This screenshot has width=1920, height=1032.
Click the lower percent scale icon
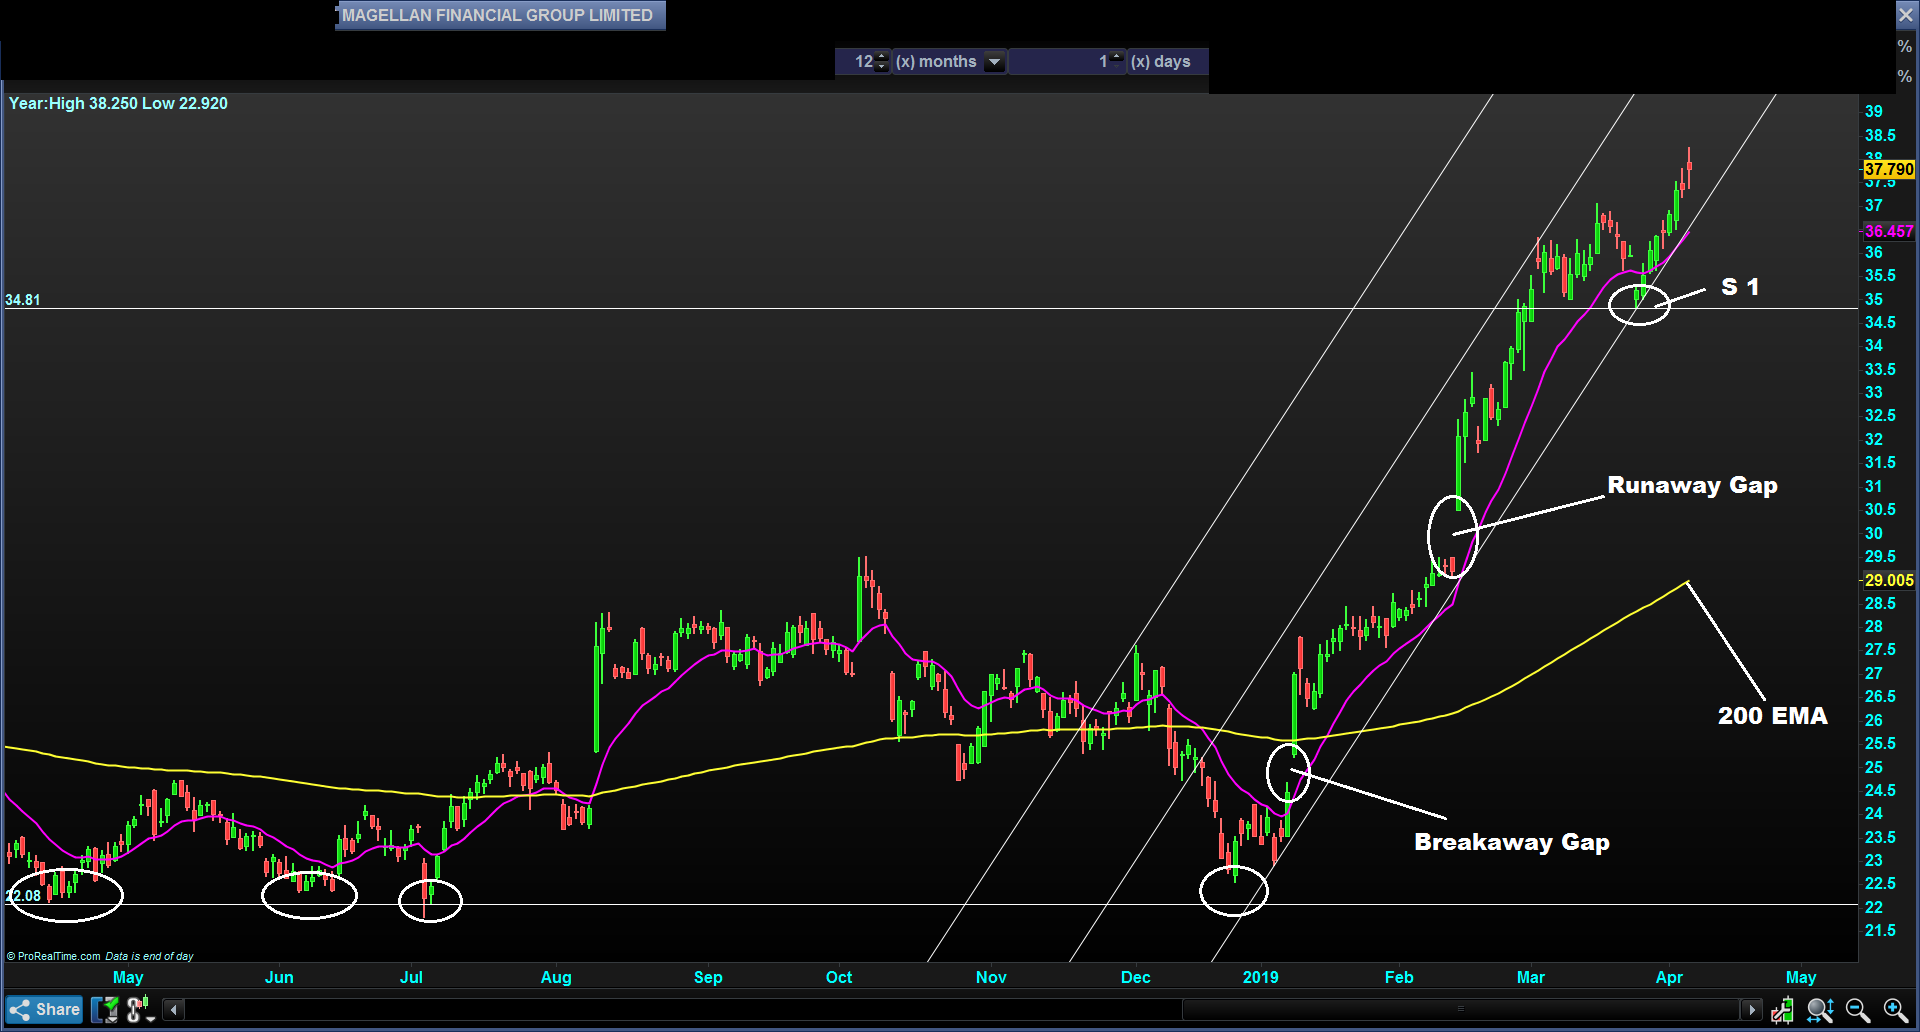(1905, 77)
